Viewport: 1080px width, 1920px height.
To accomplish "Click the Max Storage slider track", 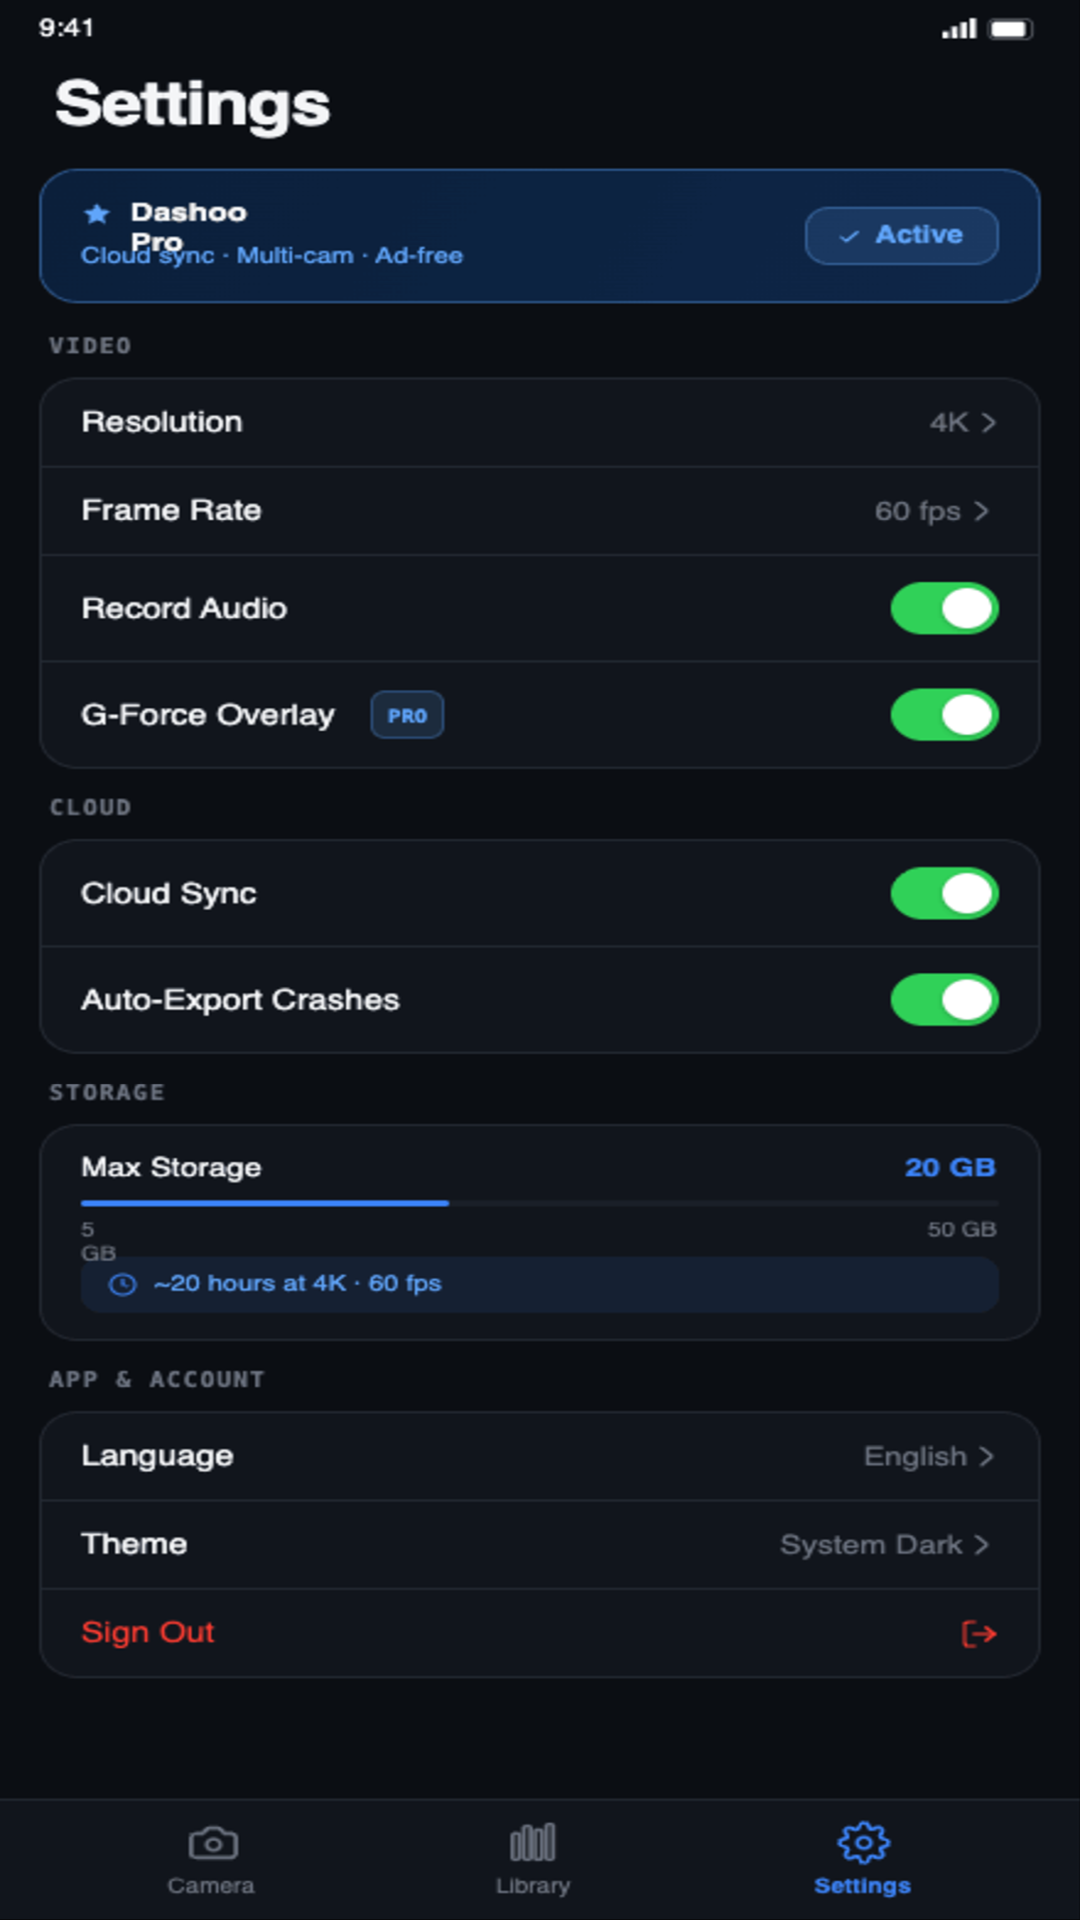I will tap(540, 1203).
